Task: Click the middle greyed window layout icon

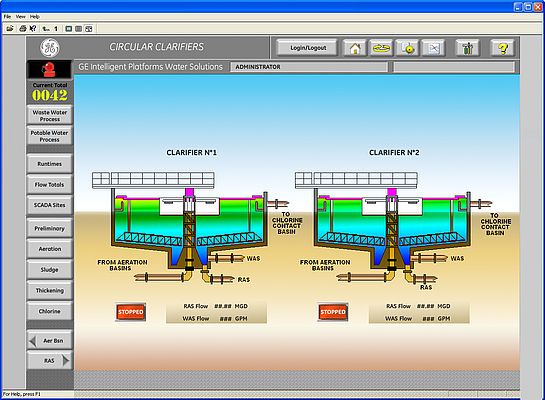Action: tap(79, 28)
